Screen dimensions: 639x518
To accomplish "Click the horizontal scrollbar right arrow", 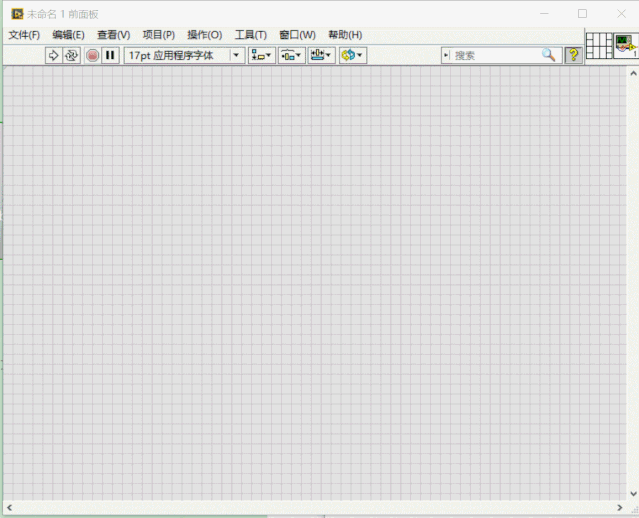I will (619, 507).
